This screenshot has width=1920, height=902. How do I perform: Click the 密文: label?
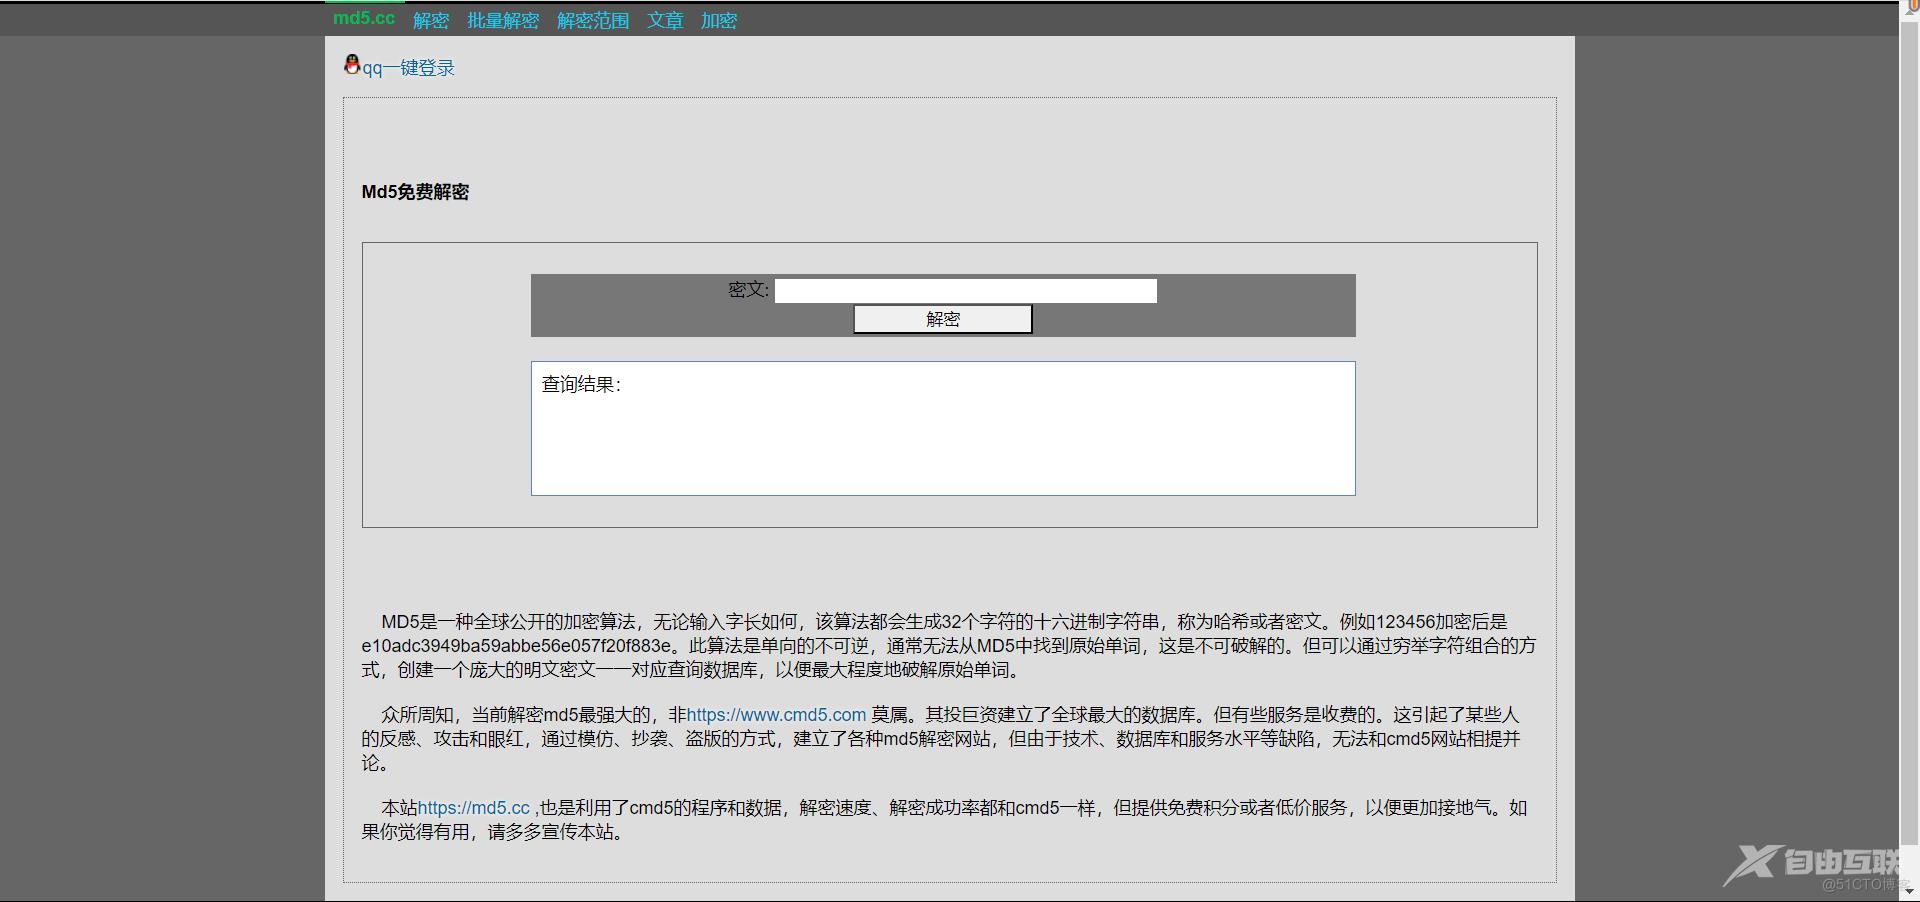tap(749, 290)
